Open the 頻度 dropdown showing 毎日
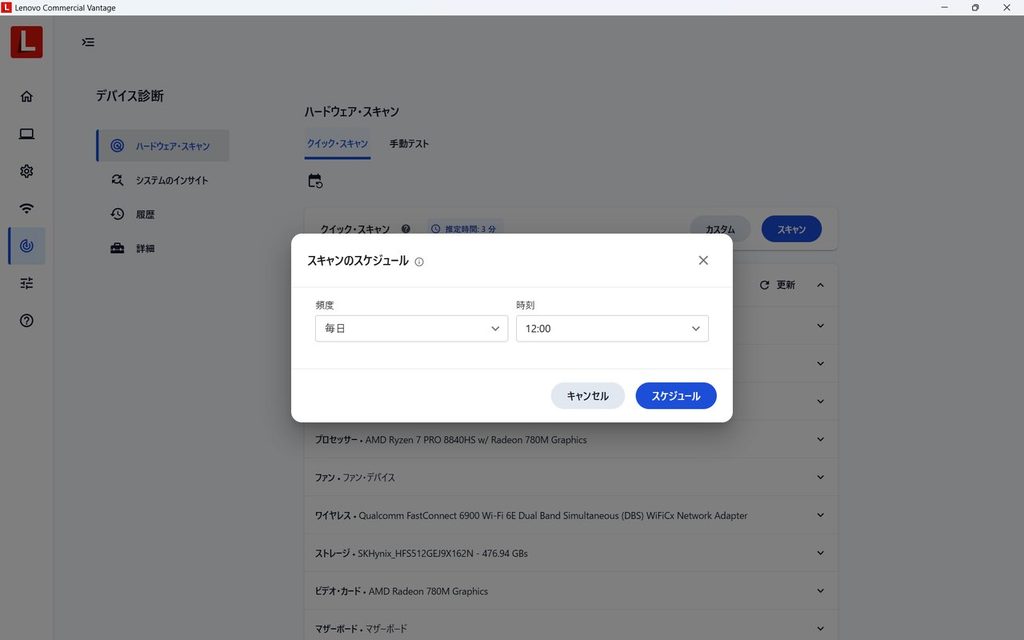Screen dimensions: 1024x640 pos(411,328)
